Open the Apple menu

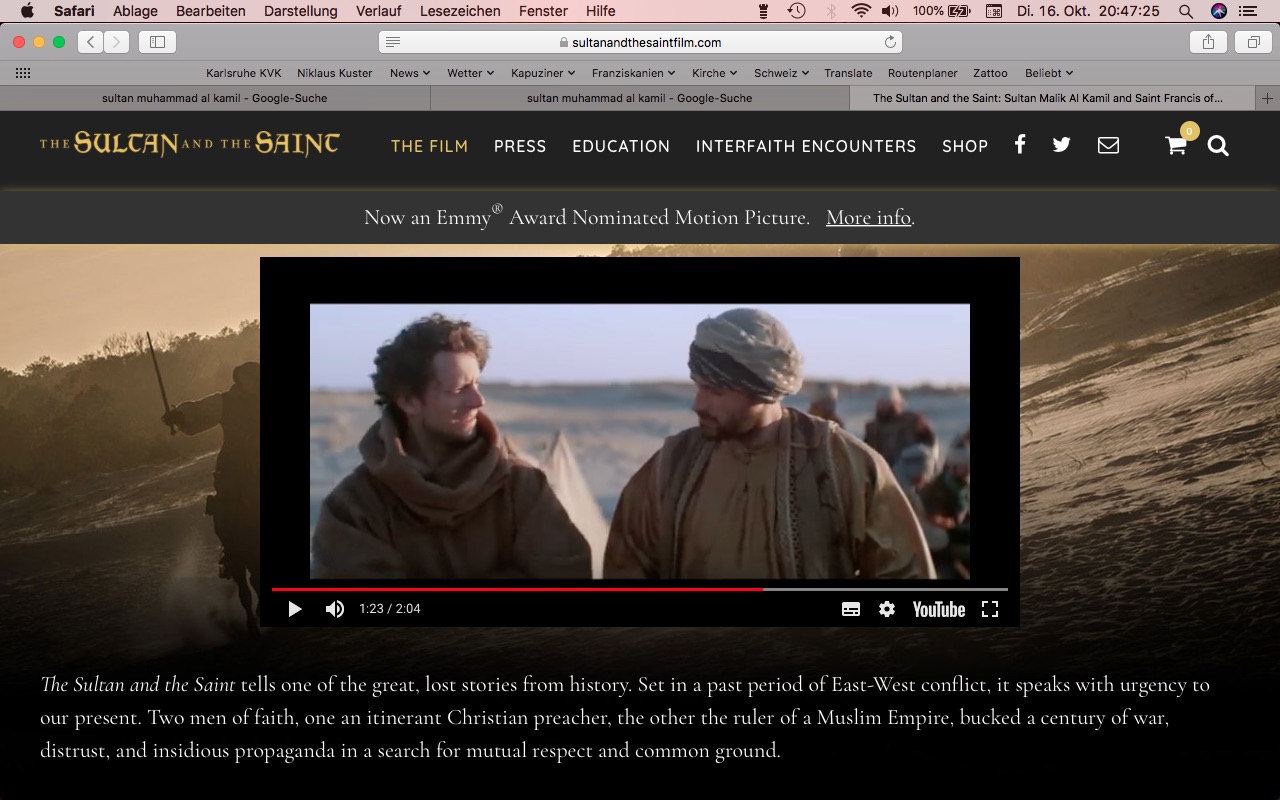[27, 11]
